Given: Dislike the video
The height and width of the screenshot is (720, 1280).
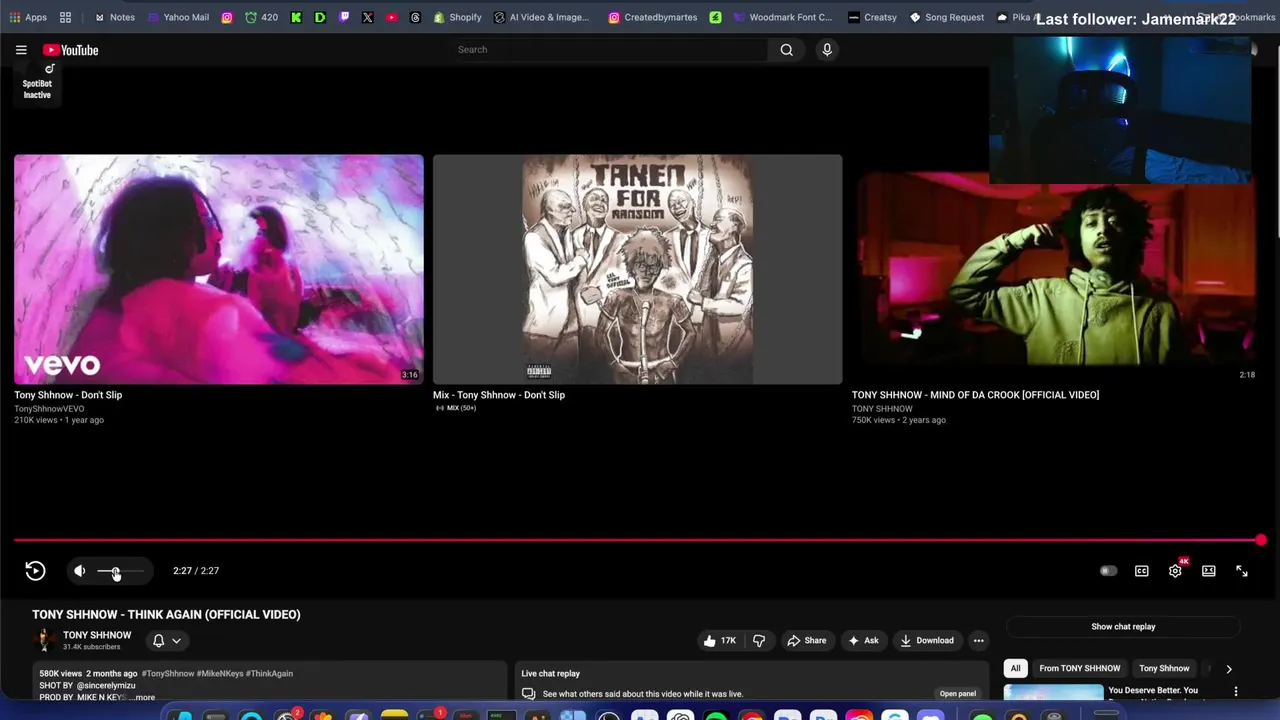Looking at the screenshot, I should [x=759, y=641].
